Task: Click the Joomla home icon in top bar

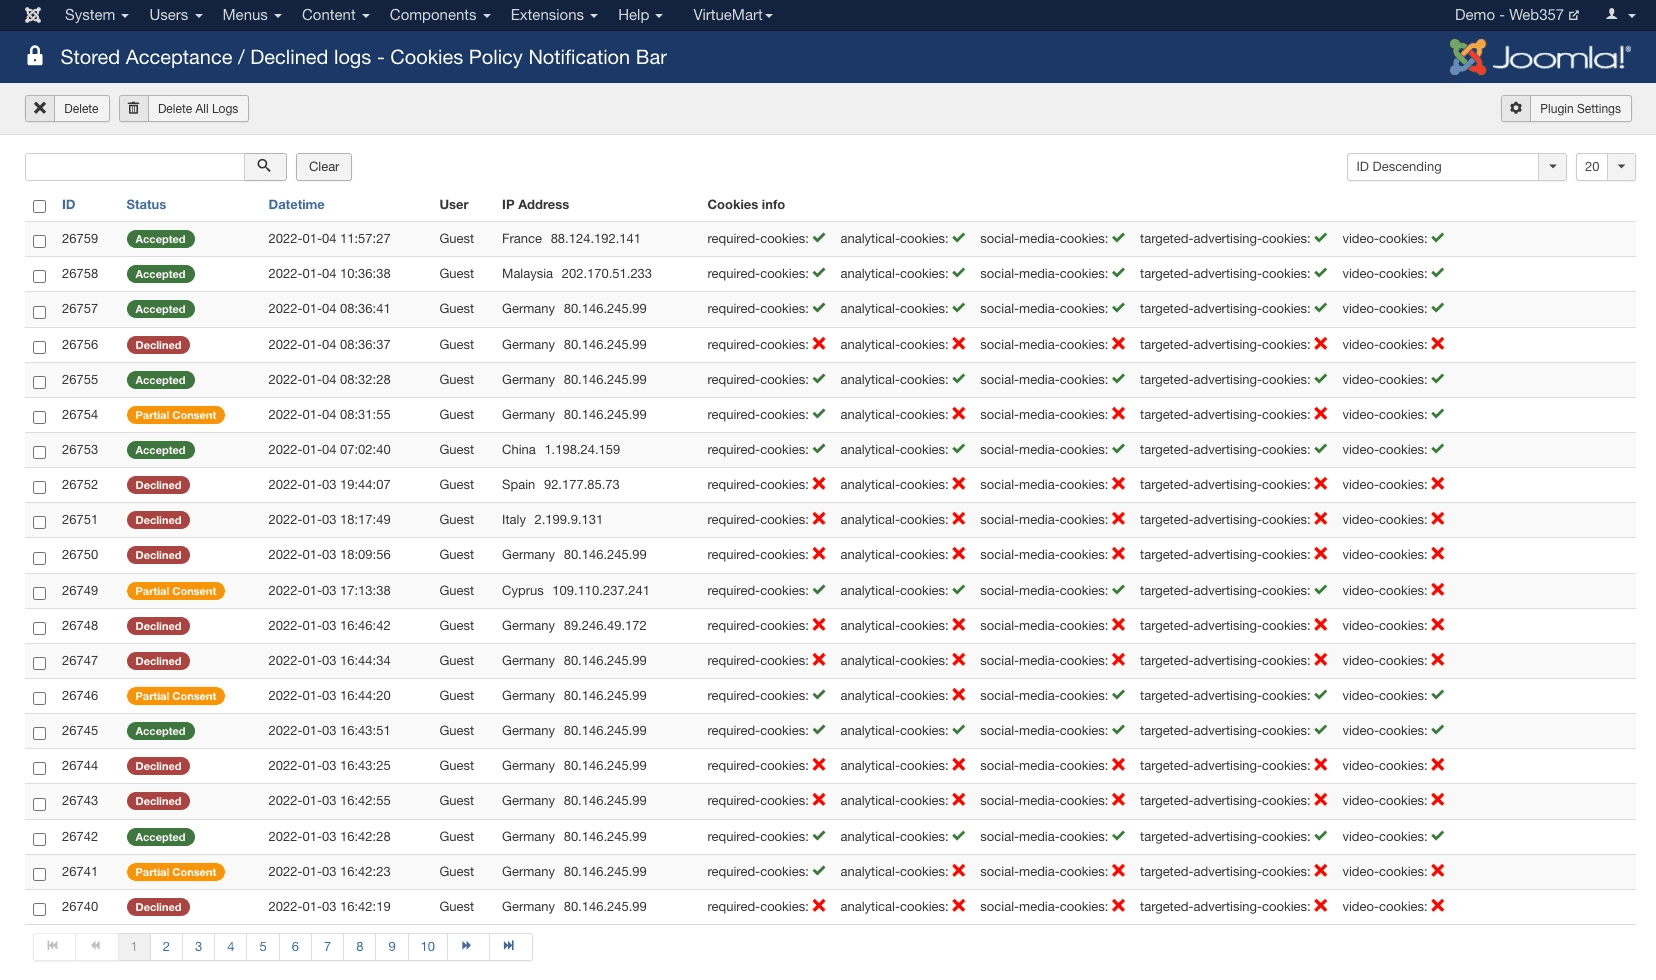Action: click(33, 15)
